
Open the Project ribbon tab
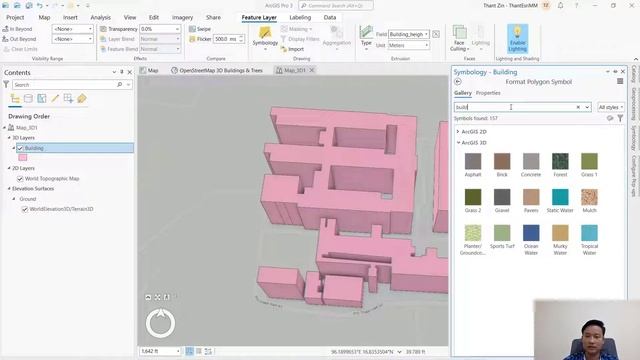(15, 18)
